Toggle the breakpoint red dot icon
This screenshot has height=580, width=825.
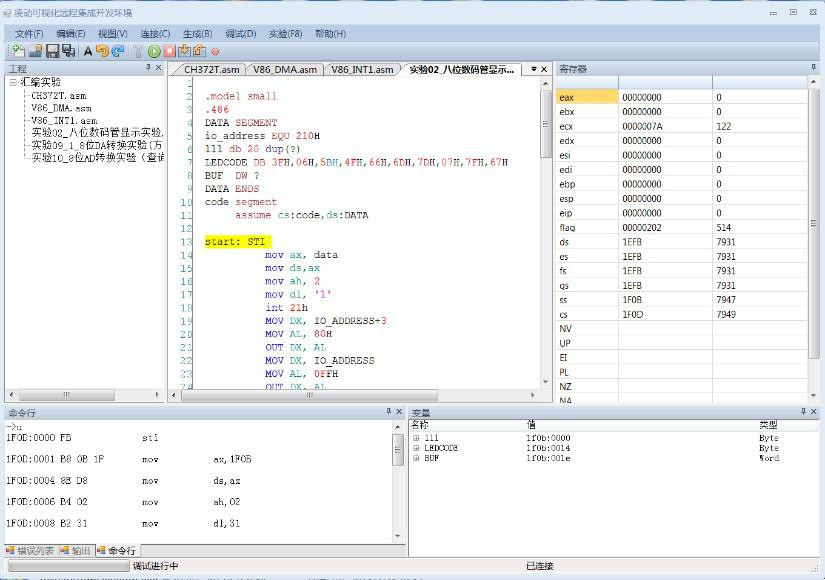215,51
